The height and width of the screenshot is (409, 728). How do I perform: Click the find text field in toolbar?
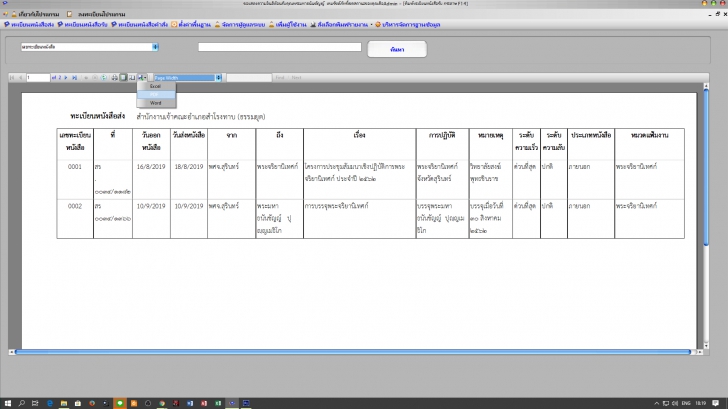pos(249,78)
